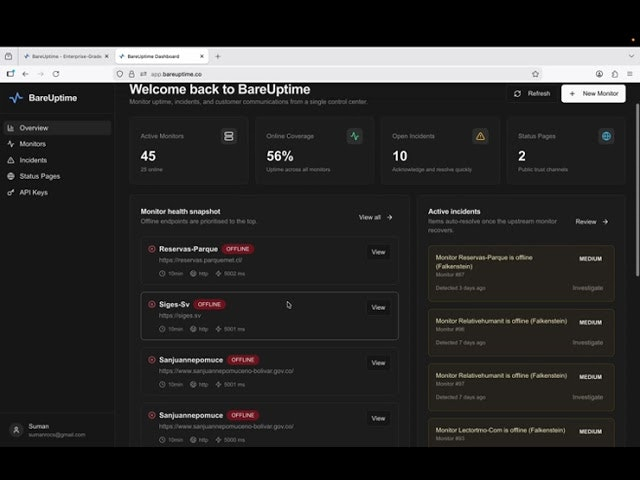Click the browser reload icon
The width and height of the screenshot is (640, 480).
pos(67,74)
